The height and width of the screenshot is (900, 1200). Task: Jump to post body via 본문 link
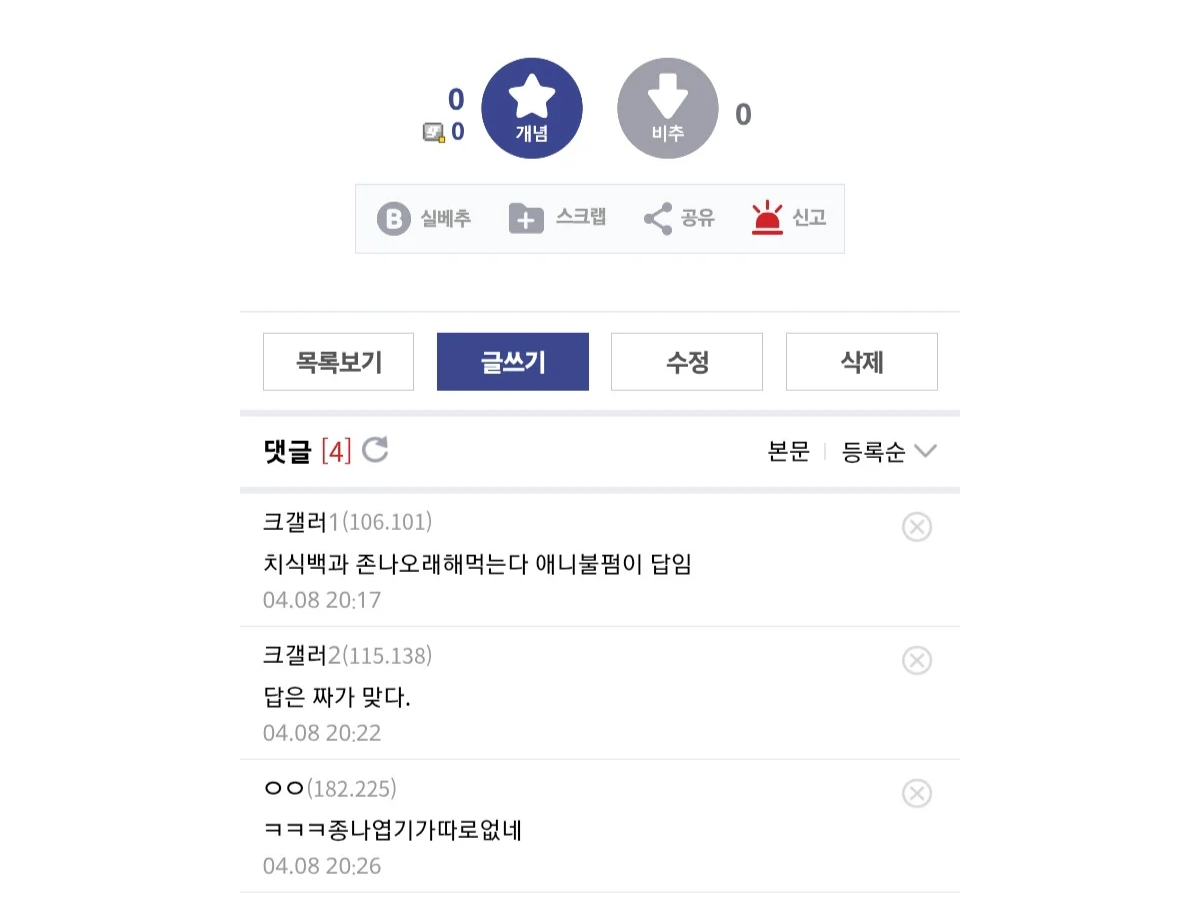point(788,452)
